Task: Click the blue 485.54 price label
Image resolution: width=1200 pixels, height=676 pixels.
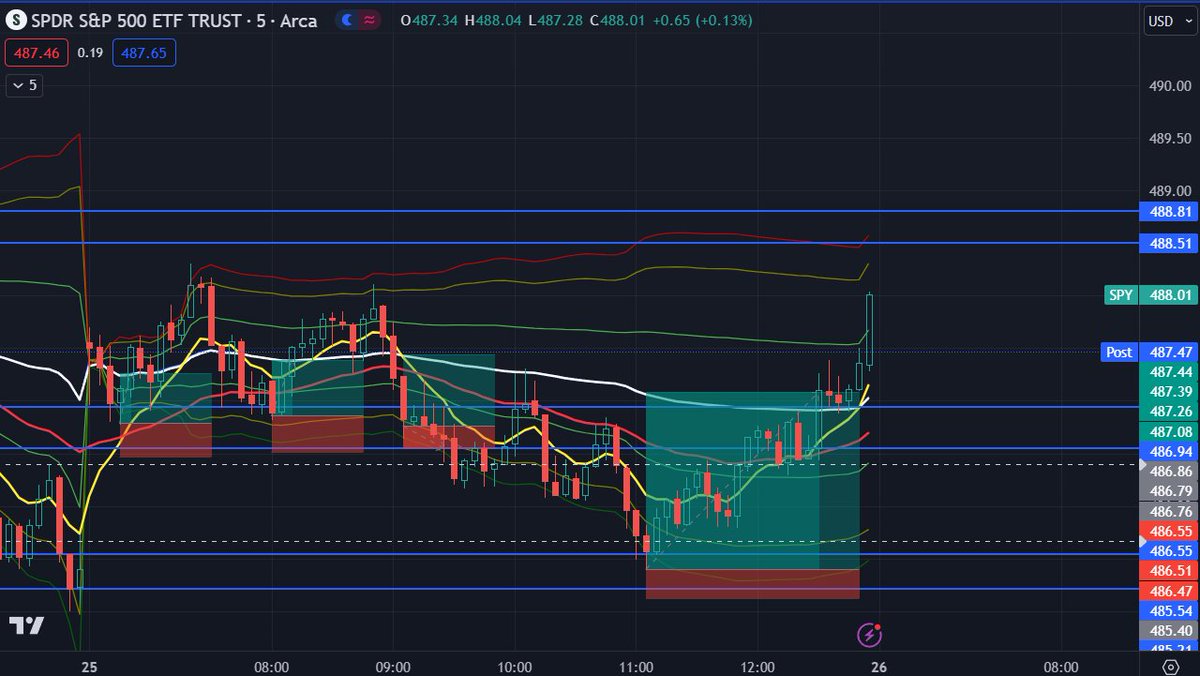Action: pyautogui.click(x=1169, y=611)
